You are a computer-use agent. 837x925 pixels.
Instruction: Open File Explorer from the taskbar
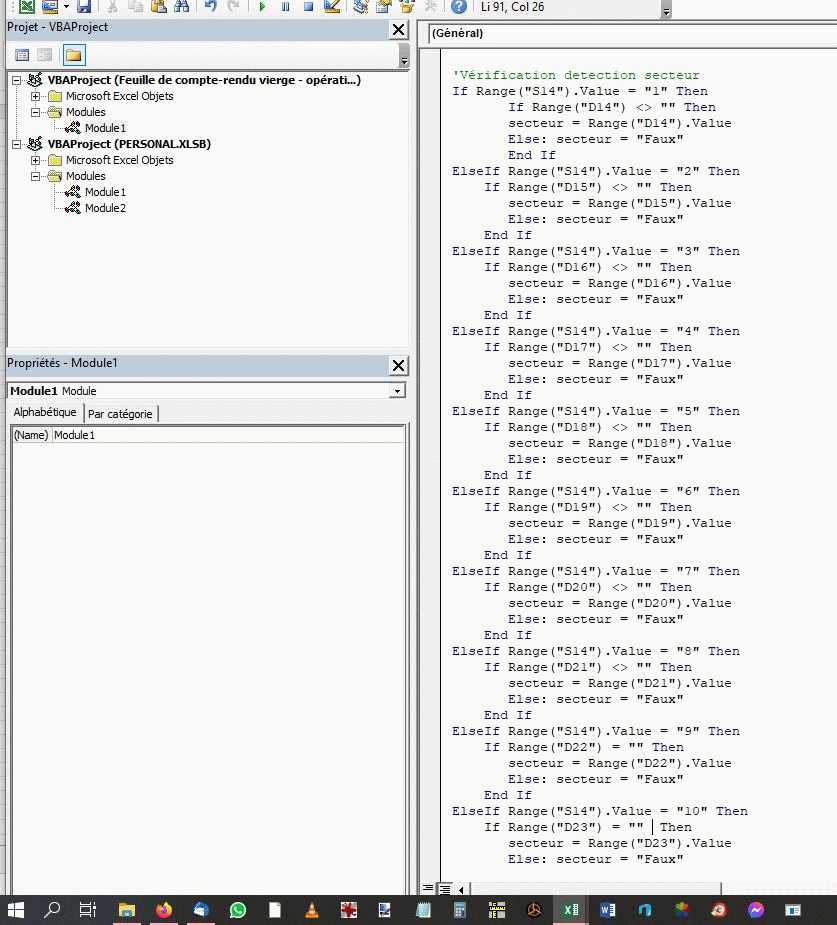(127, 910)
